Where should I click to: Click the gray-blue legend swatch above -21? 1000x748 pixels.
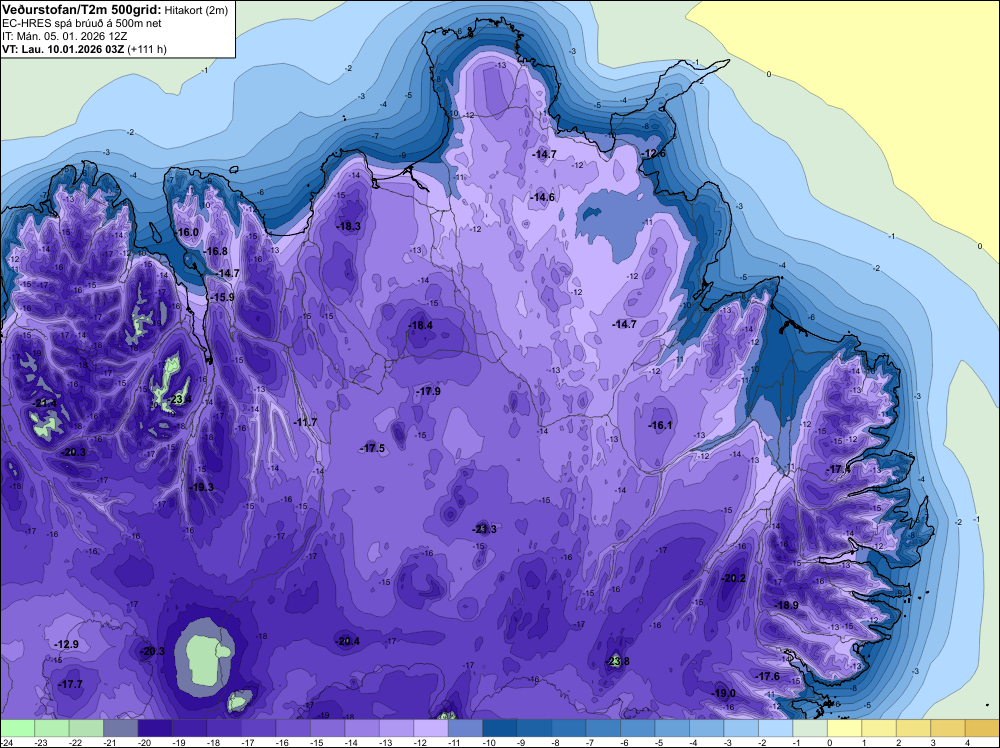121,728
